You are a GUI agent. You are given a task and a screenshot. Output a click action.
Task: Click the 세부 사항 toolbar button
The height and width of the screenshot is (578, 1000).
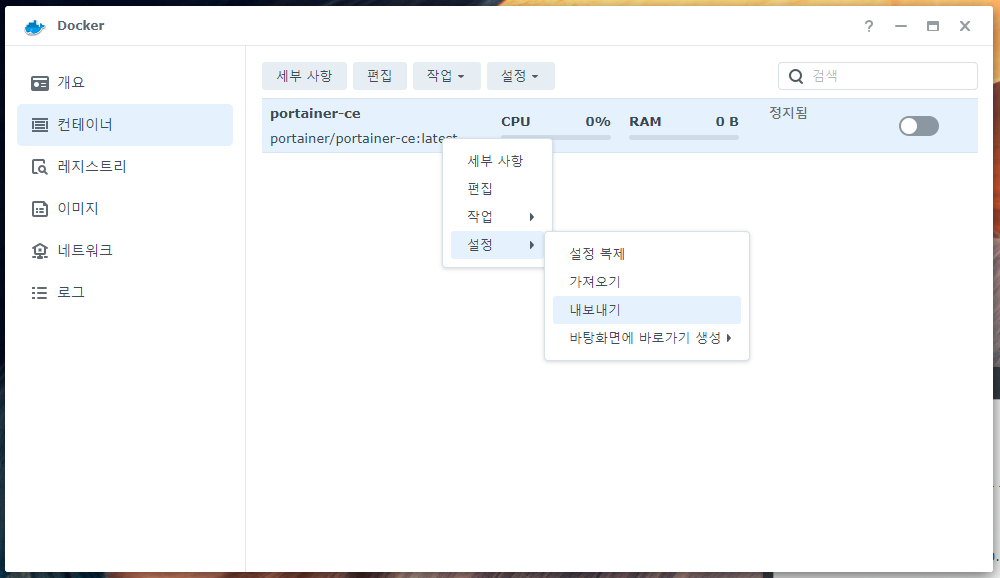pyautogui.click(x=304, y=76)
